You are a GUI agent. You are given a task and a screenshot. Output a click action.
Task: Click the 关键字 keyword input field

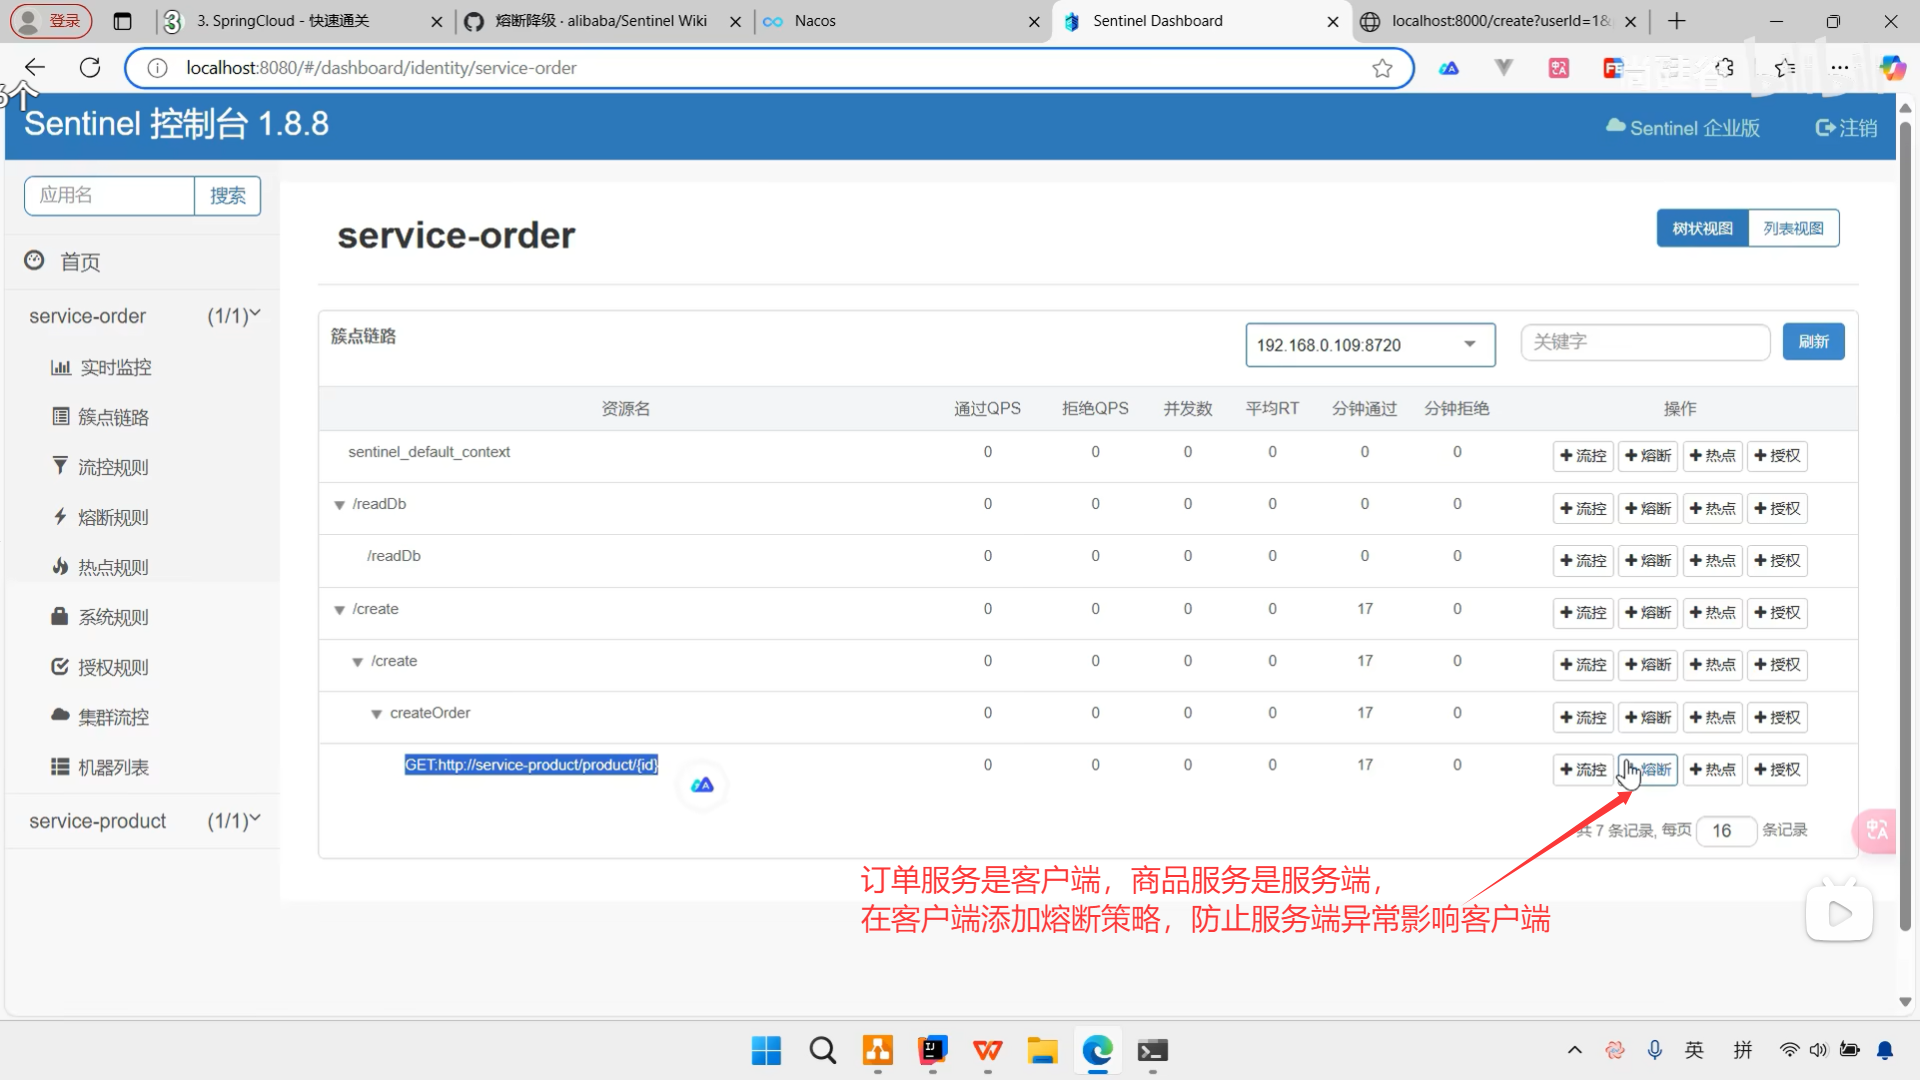1644,342
